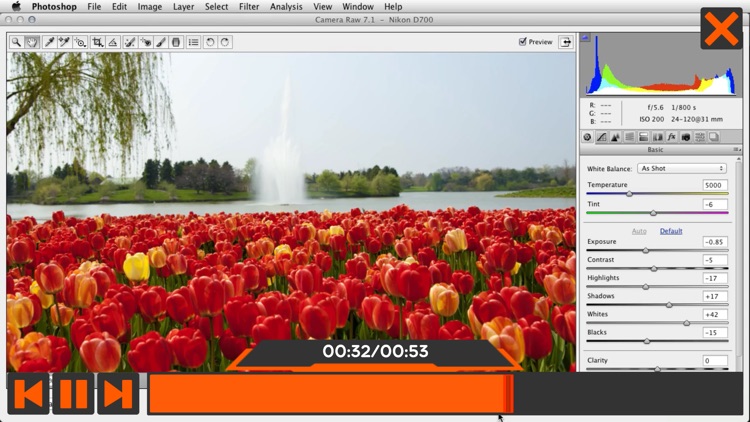Pause the tutorial video

pyautogui.click(x=73, y=394)
